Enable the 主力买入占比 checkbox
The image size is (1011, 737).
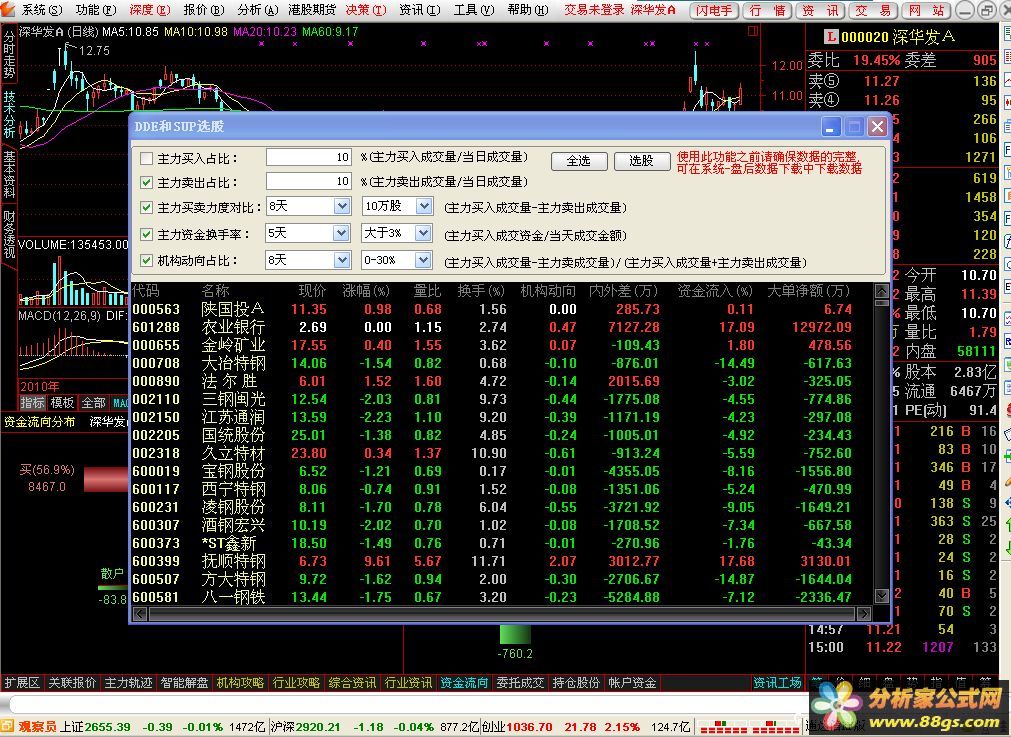click(146, 158)
